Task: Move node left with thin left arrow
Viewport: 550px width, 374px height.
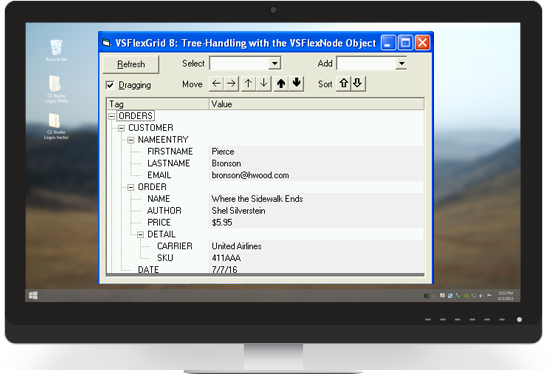Action: coord(216,84)
